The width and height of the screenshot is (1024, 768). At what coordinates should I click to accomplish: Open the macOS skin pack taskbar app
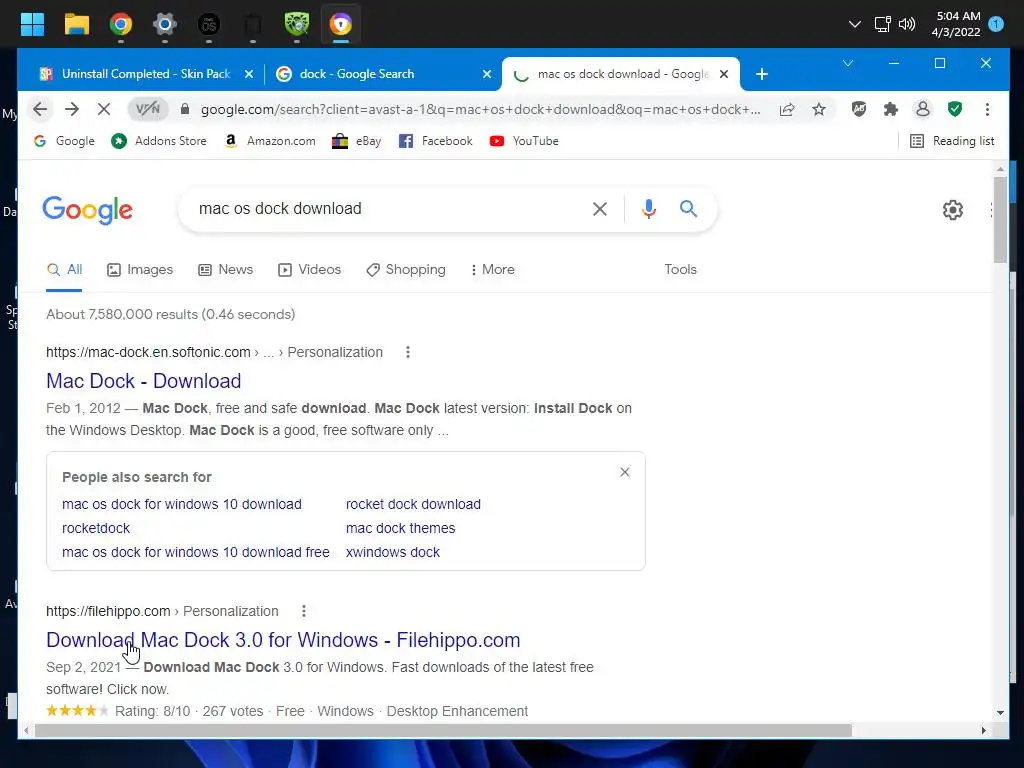208,25
